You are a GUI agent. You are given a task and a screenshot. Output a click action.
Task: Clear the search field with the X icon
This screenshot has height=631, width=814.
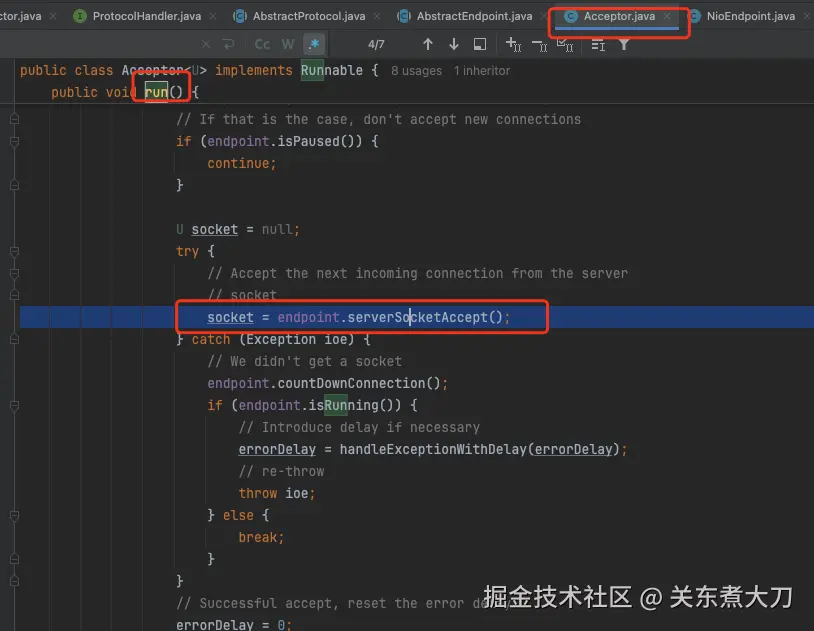pos(206,45)
